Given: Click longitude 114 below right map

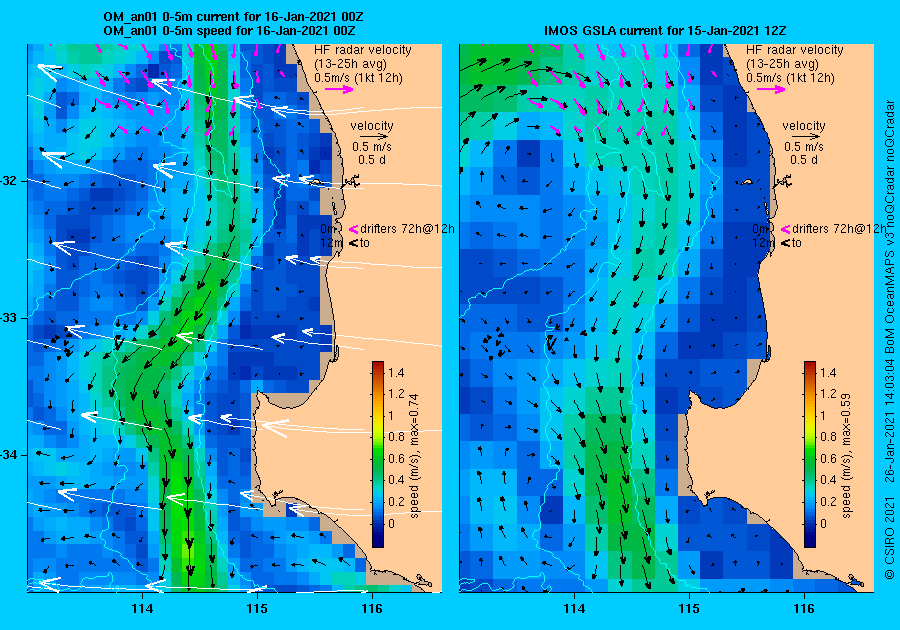Looking at the screenshot, I should [x=574, y=609].
